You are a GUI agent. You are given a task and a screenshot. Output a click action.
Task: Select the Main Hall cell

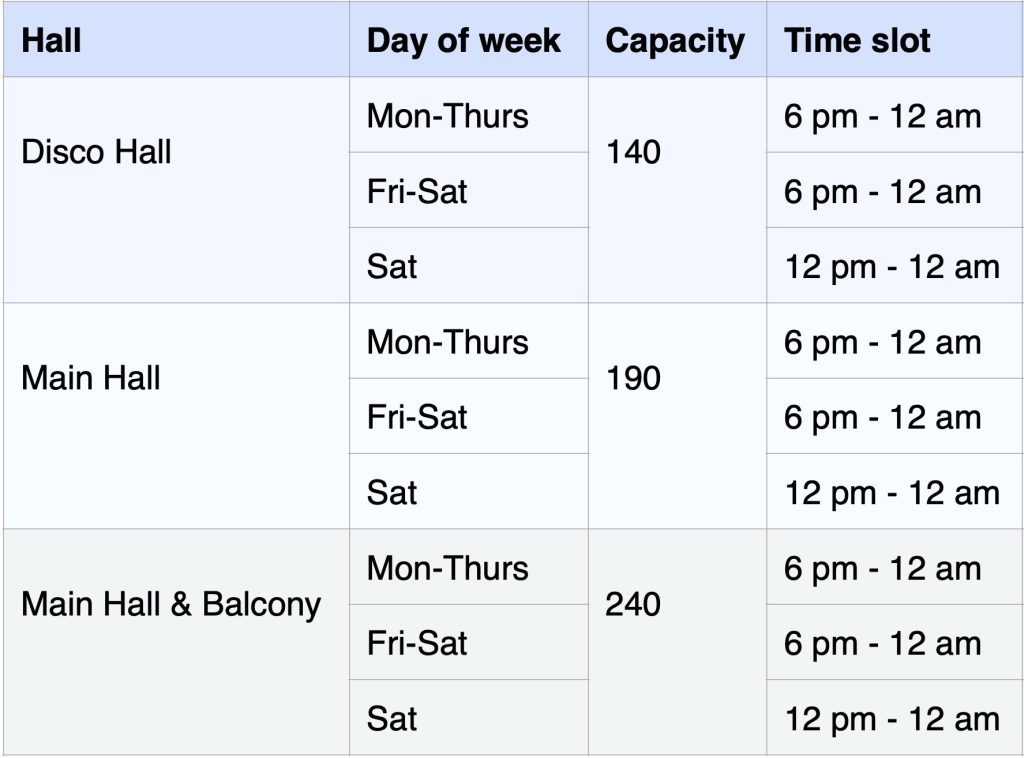tap(91, 379)
